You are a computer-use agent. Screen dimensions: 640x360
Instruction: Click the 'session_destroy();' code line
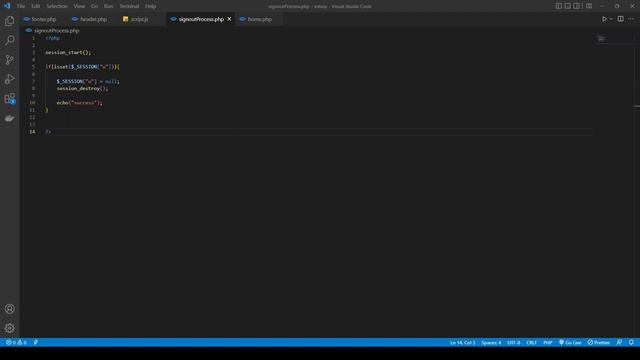coord(82,88)
